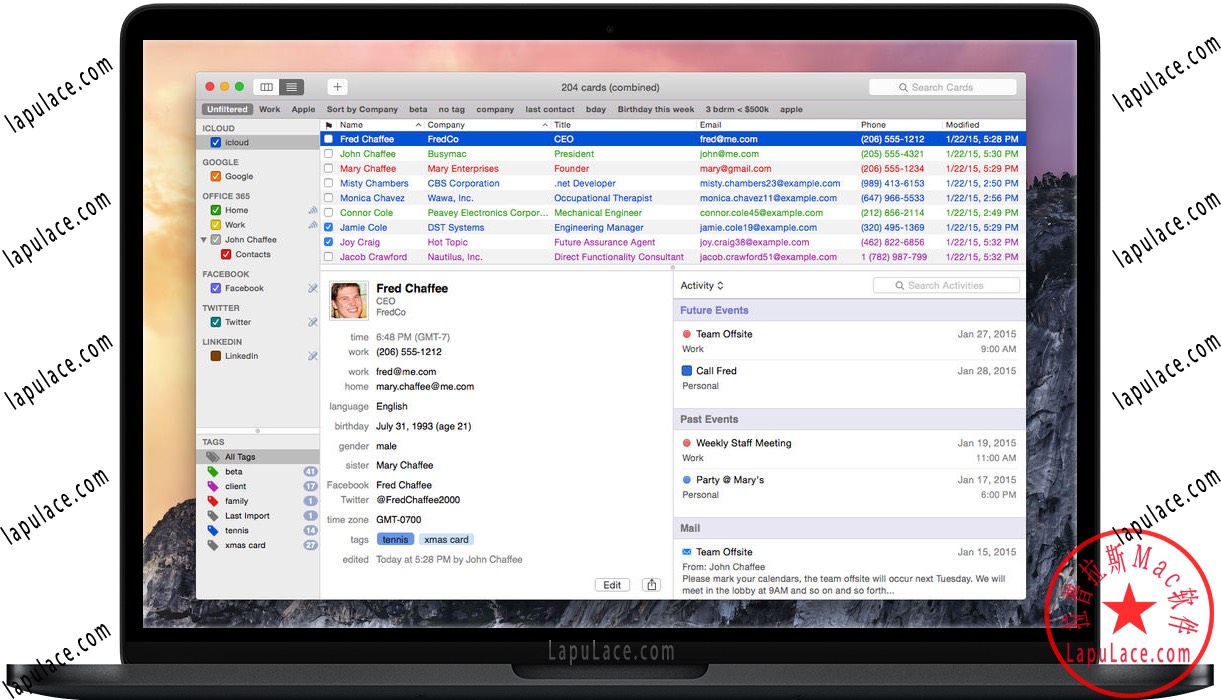Select the Work smart filter
This screenshot has height=700, width=1221.
270,109
